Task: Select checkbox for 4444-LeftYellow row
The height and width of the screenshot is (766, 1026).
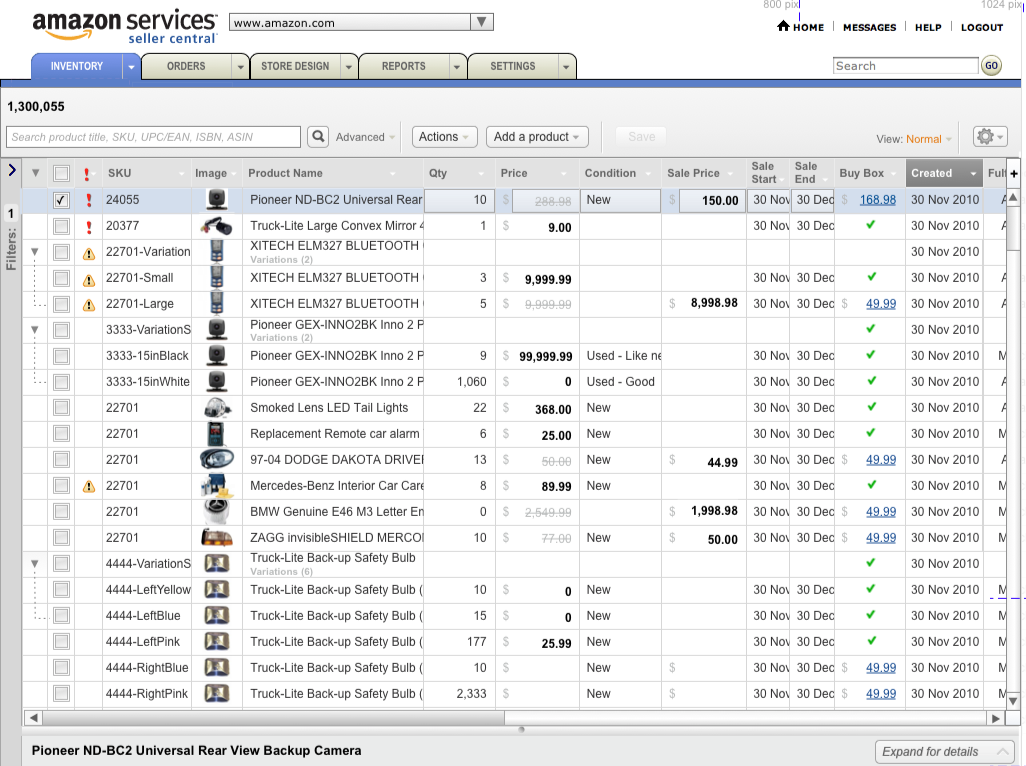Action: [x=62, y=590]
